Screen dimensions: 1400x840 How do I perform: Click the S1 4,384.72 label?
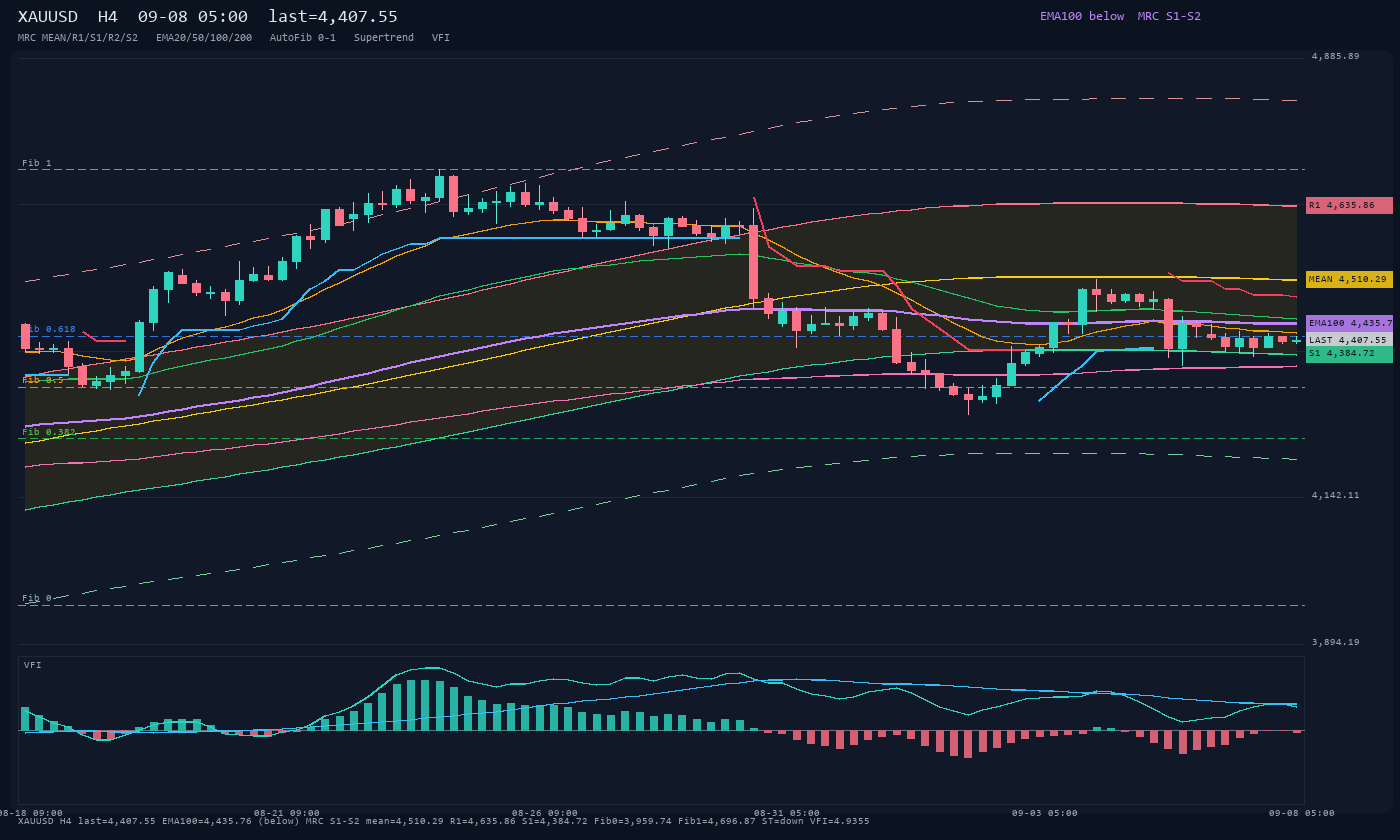pyautogui.click(x=1349, y=354)
